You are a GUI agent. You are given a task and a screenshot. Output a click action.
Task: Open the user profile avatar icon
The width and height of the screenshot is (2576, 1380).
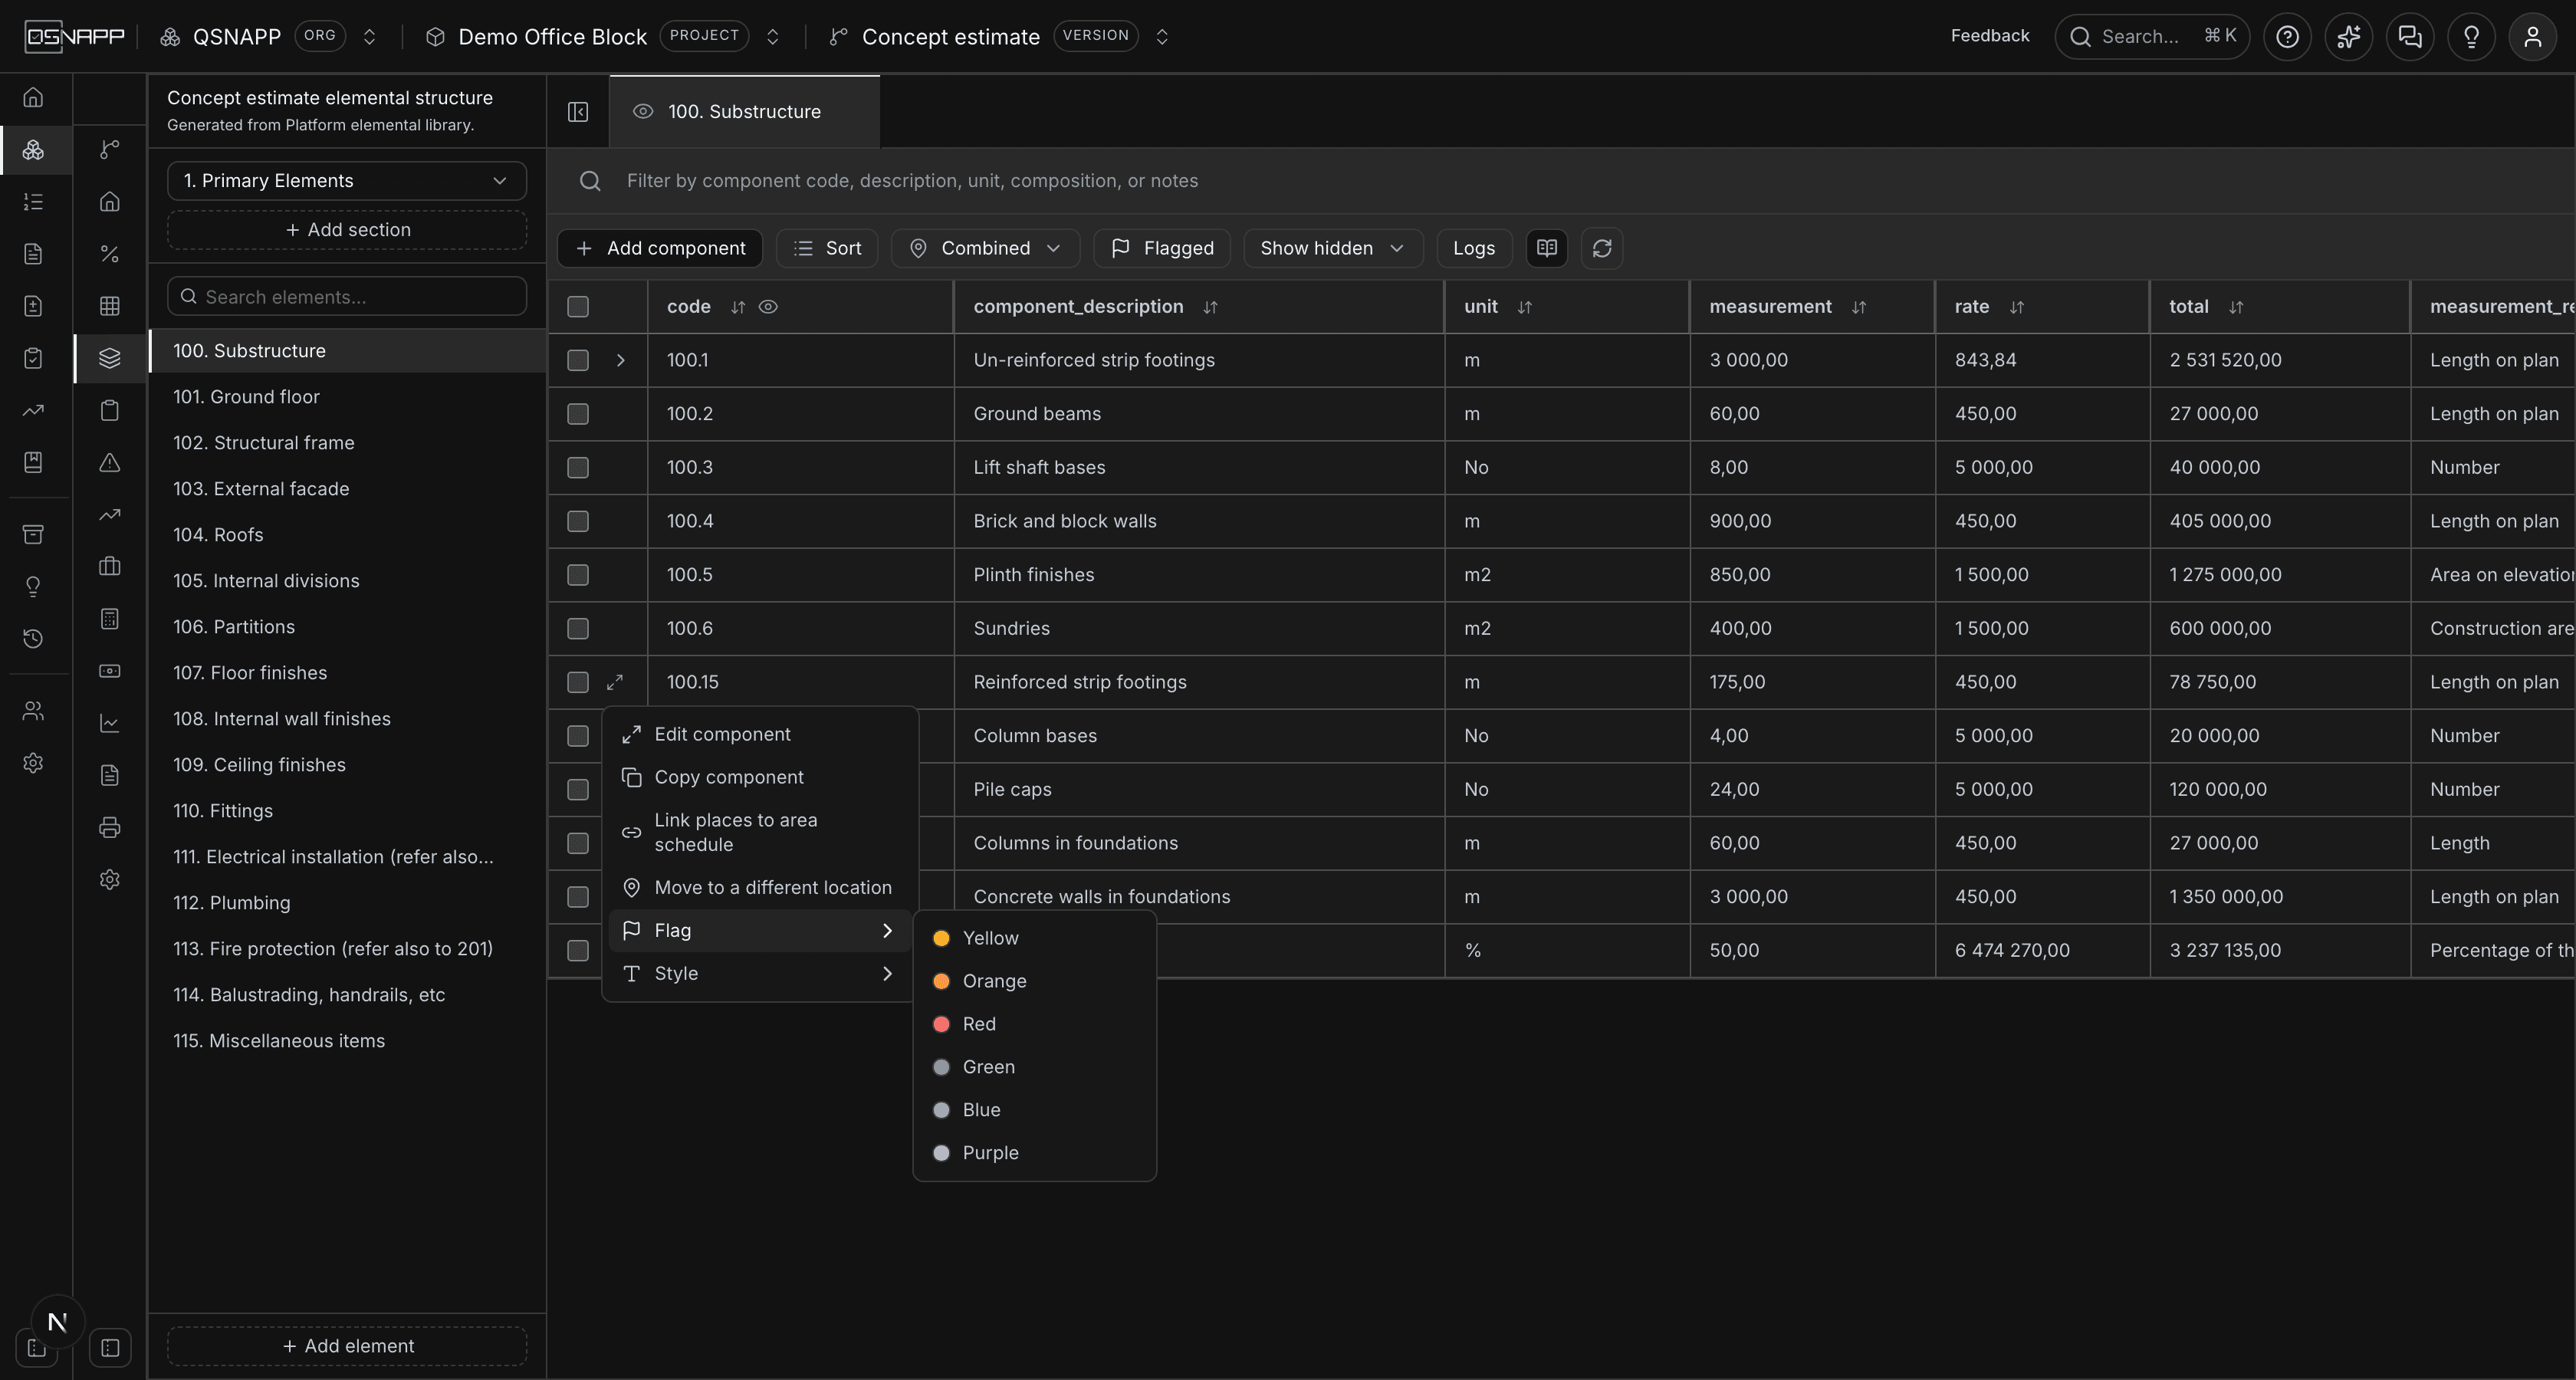click(x=2532, y=37)
